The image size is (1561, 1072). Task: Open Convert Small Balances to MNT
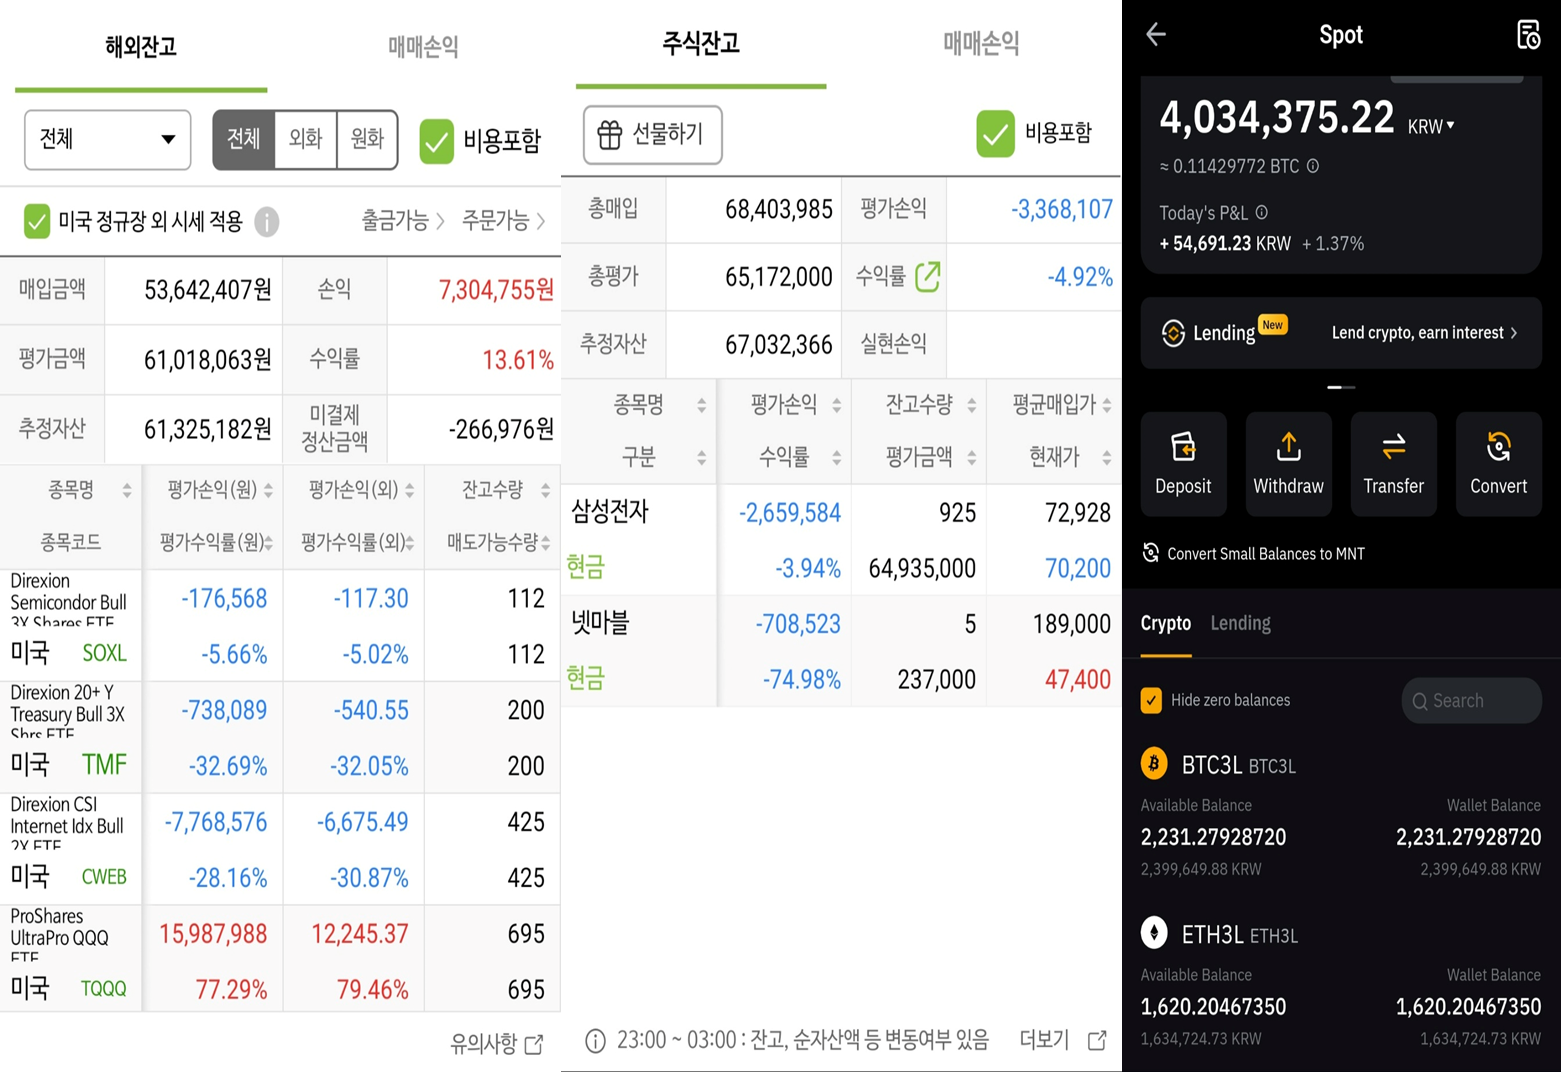tap(1254, 553)
